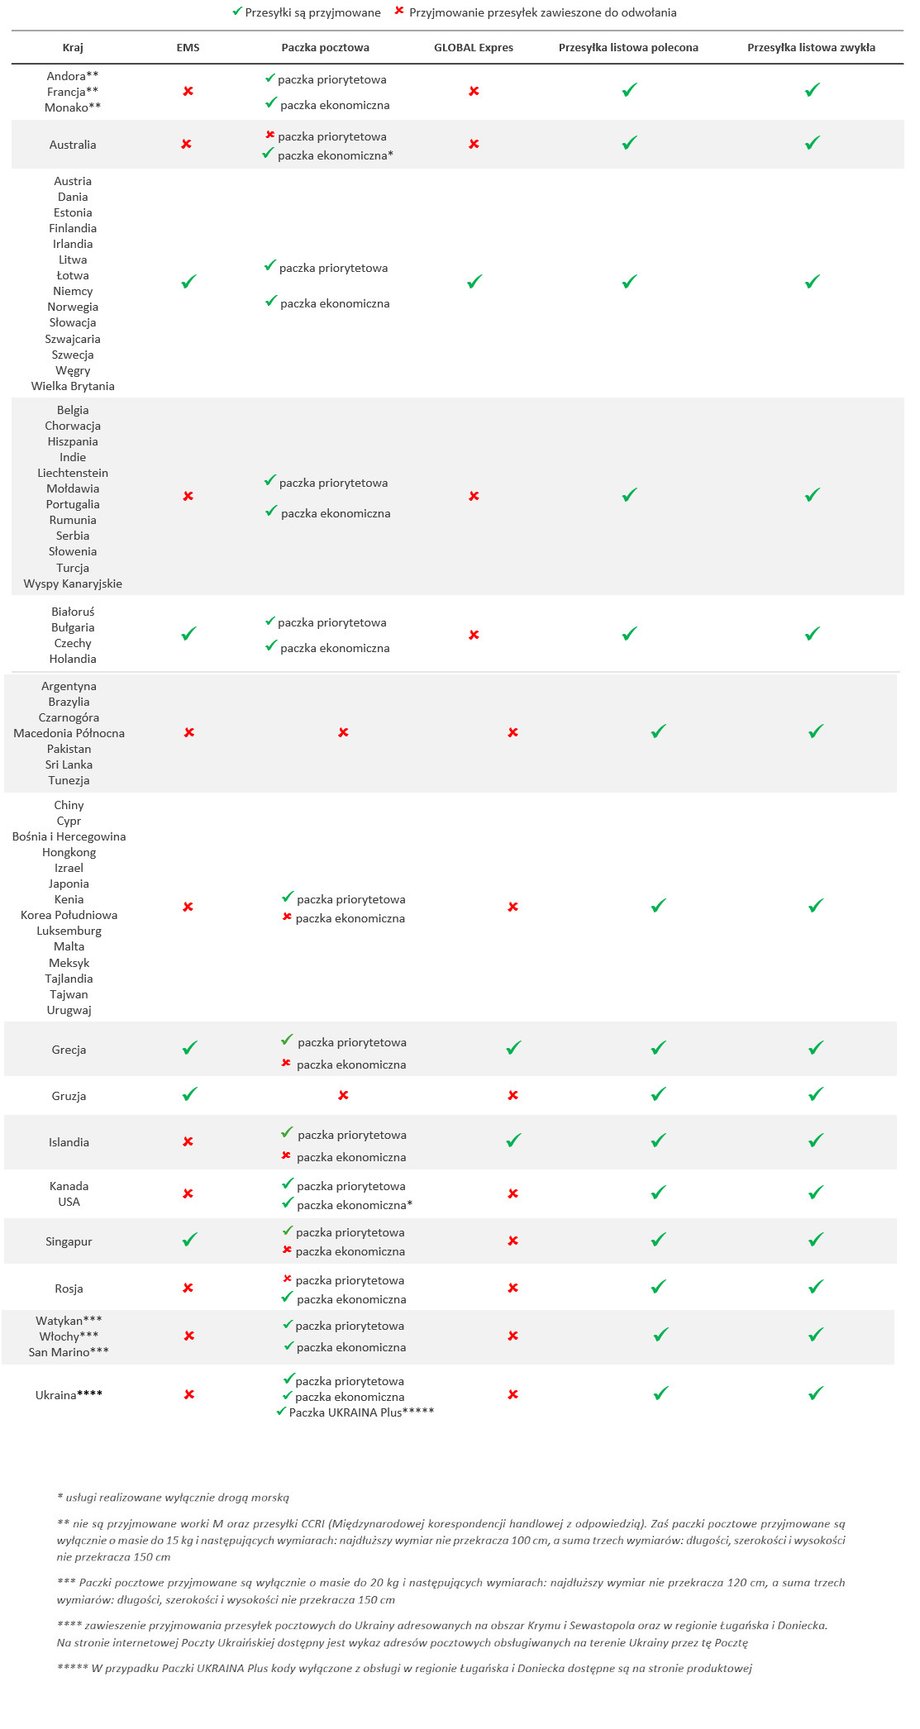Click the 'EMS' column header
Screen dimensions: 920x1729
188,47
